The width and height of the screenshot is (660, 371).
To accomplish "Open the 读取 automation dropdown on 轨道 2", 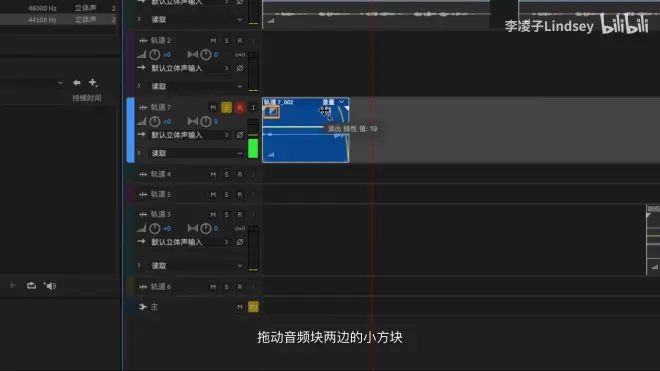I will (x=196, y=86).
